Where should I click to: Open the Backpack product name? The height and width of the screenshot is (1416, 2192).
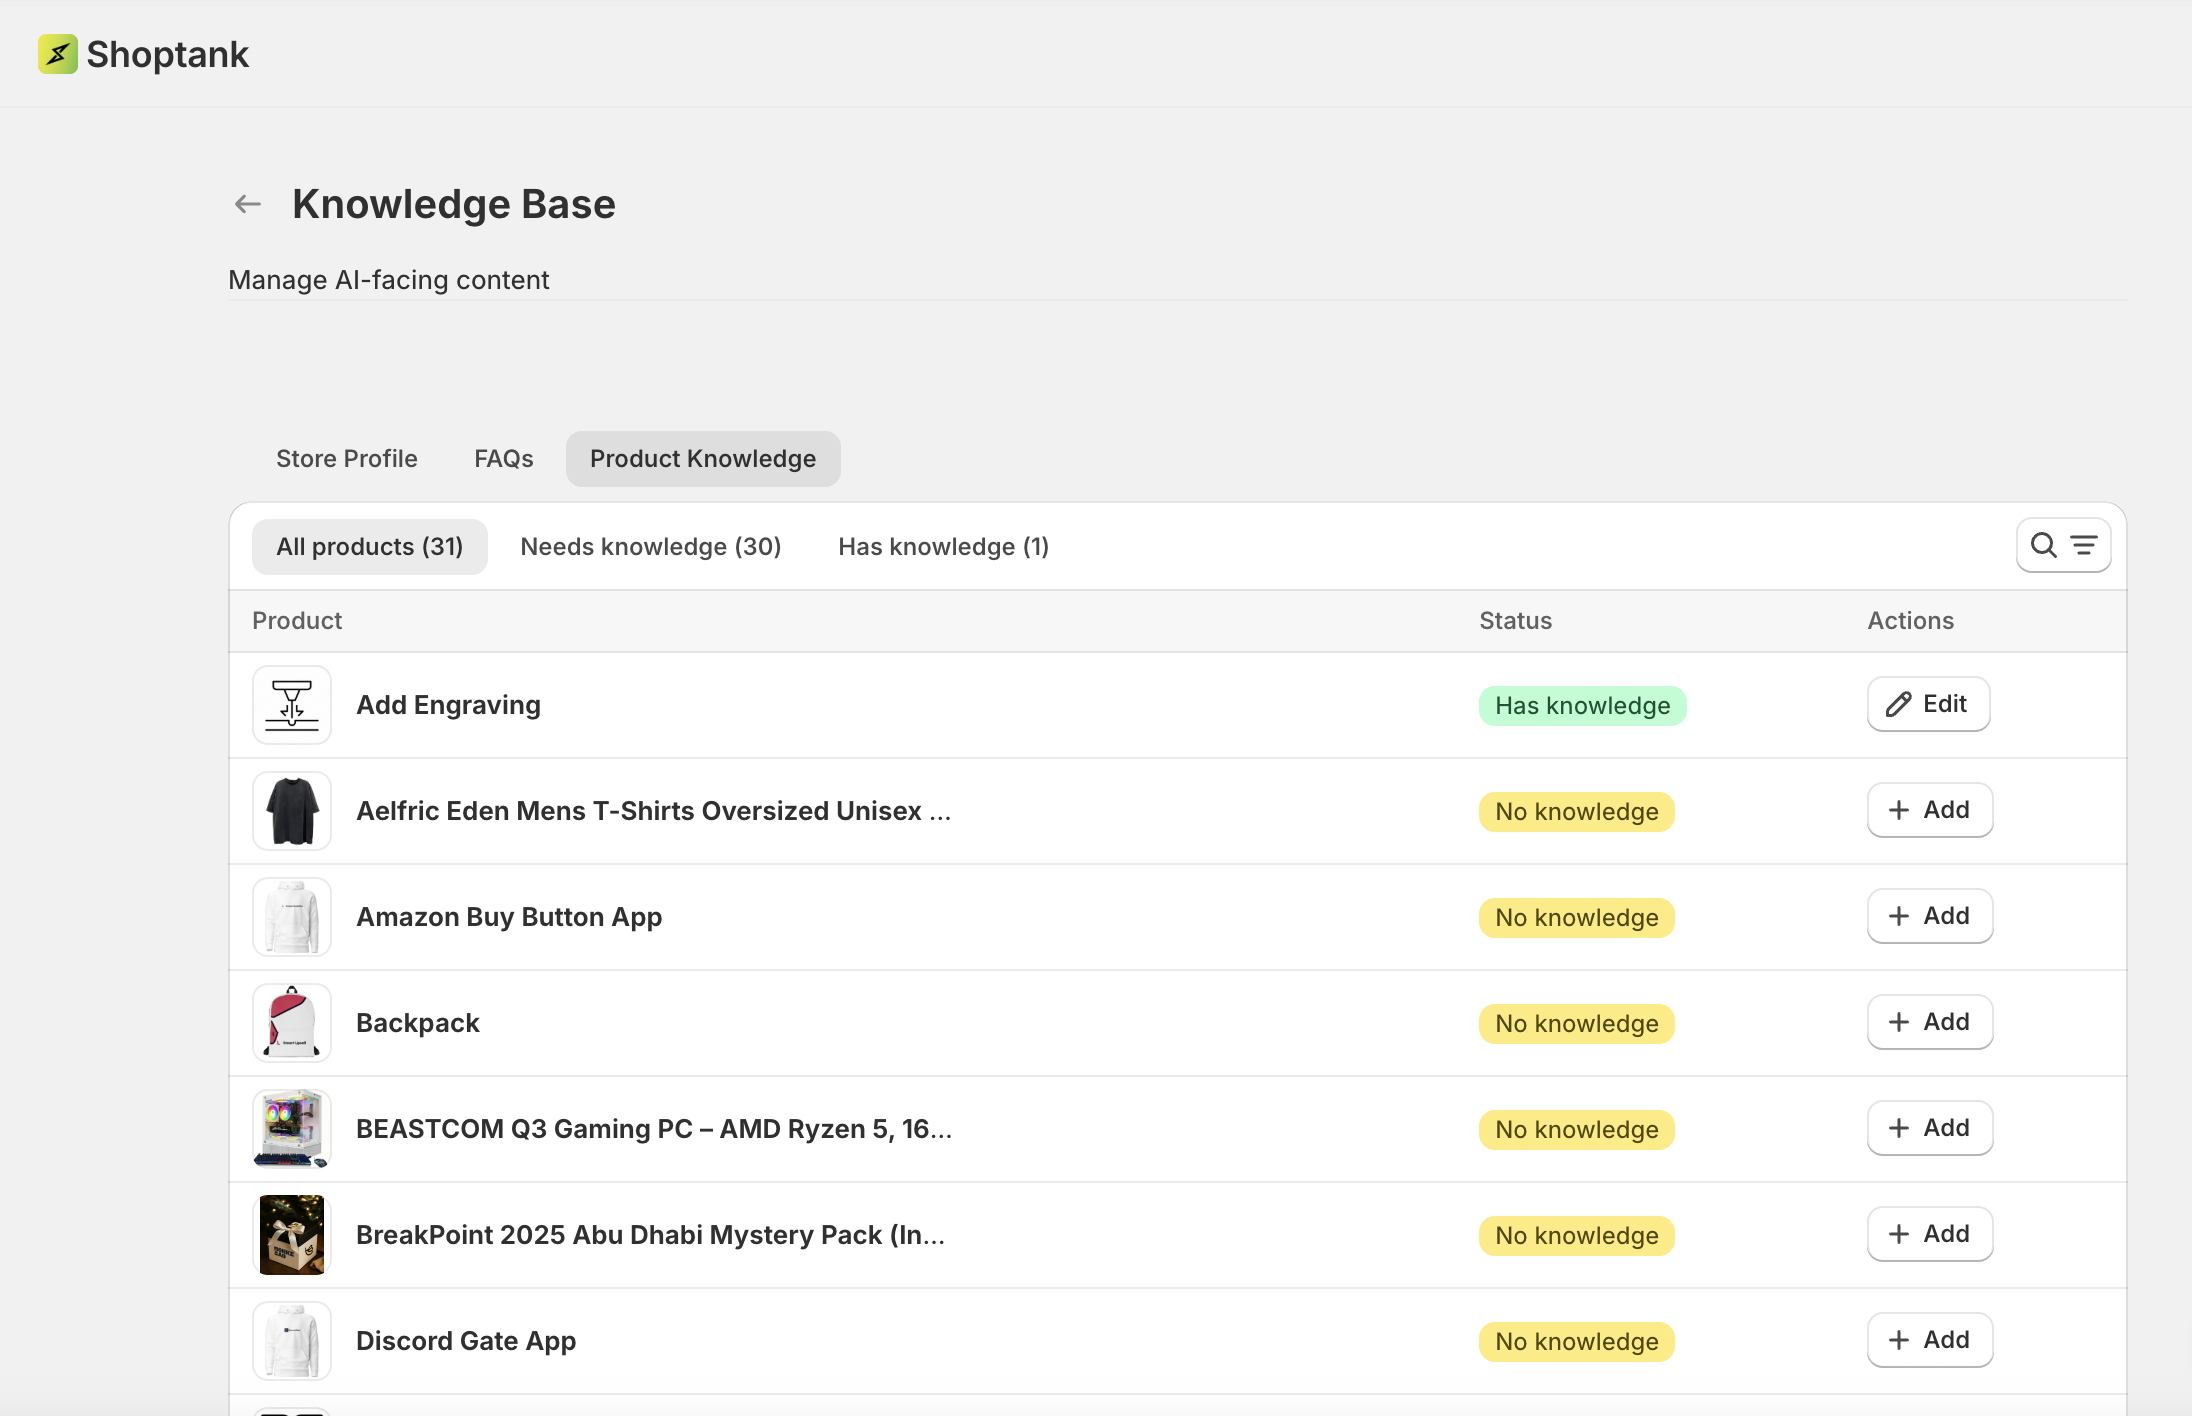(418, 1023)
